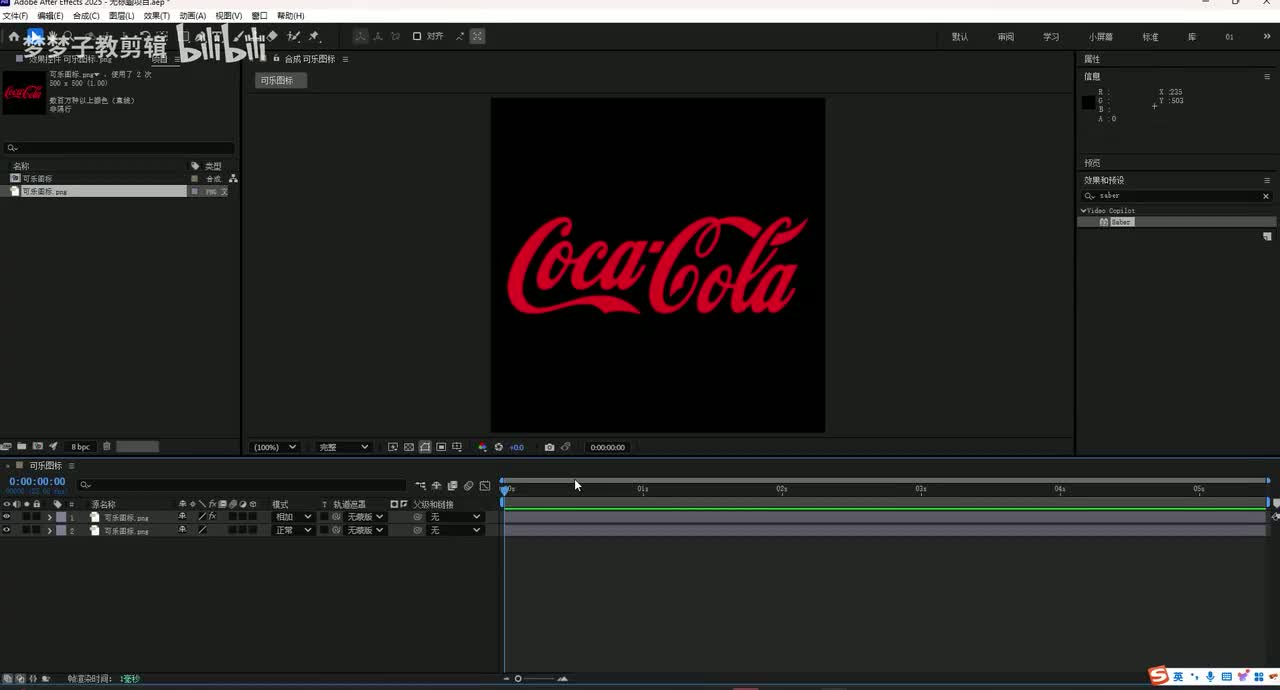Open the resolution 完整 dropdown
Image resolution: width=1280 pixels, height=690 pixels.
coord(343,447)
